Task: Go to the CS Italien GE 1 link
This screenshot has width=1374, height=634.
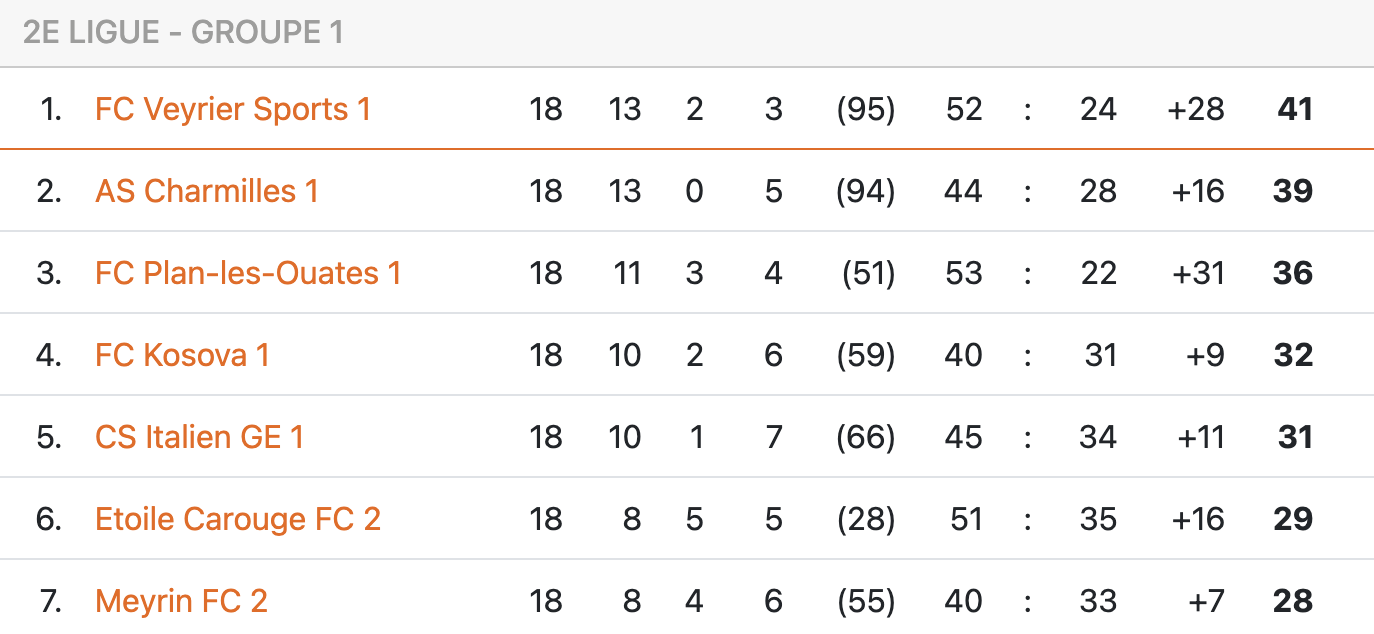Action: pyautogui.click(x=199, y=437)
